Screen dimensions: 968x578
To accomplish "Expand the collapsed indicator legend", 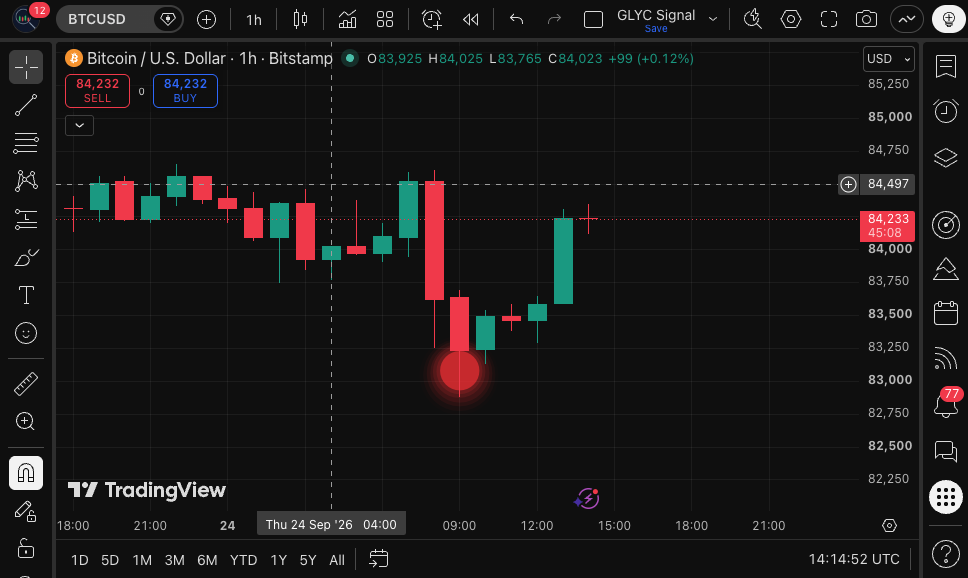I will (x=80, y=125).
